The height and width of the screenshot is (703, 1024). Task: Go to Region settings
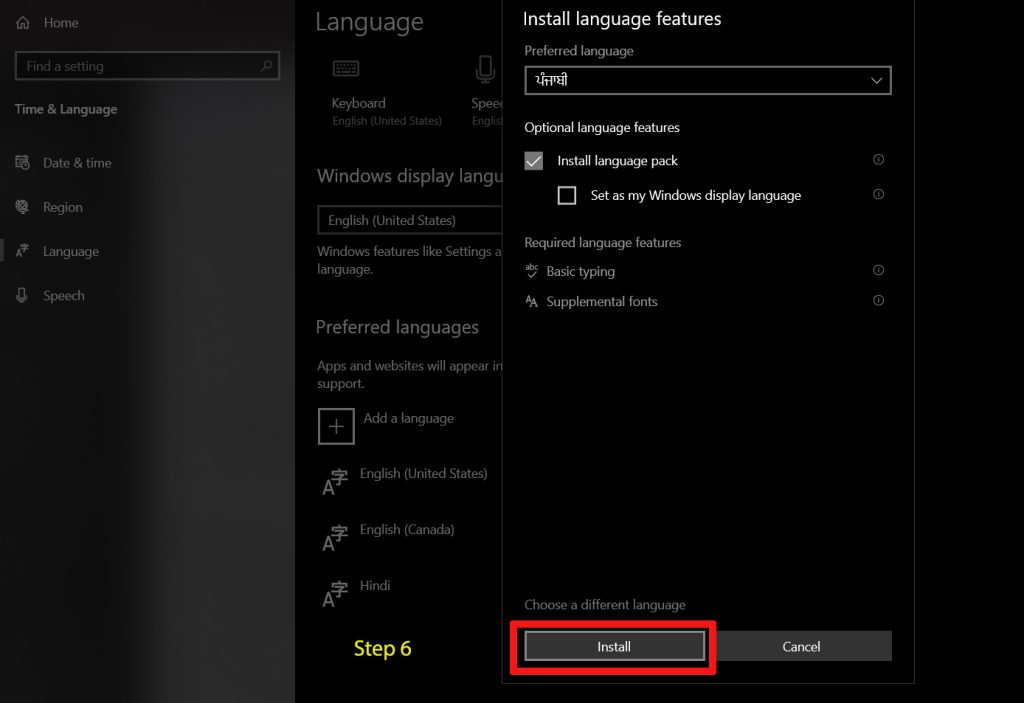point(63,207)
